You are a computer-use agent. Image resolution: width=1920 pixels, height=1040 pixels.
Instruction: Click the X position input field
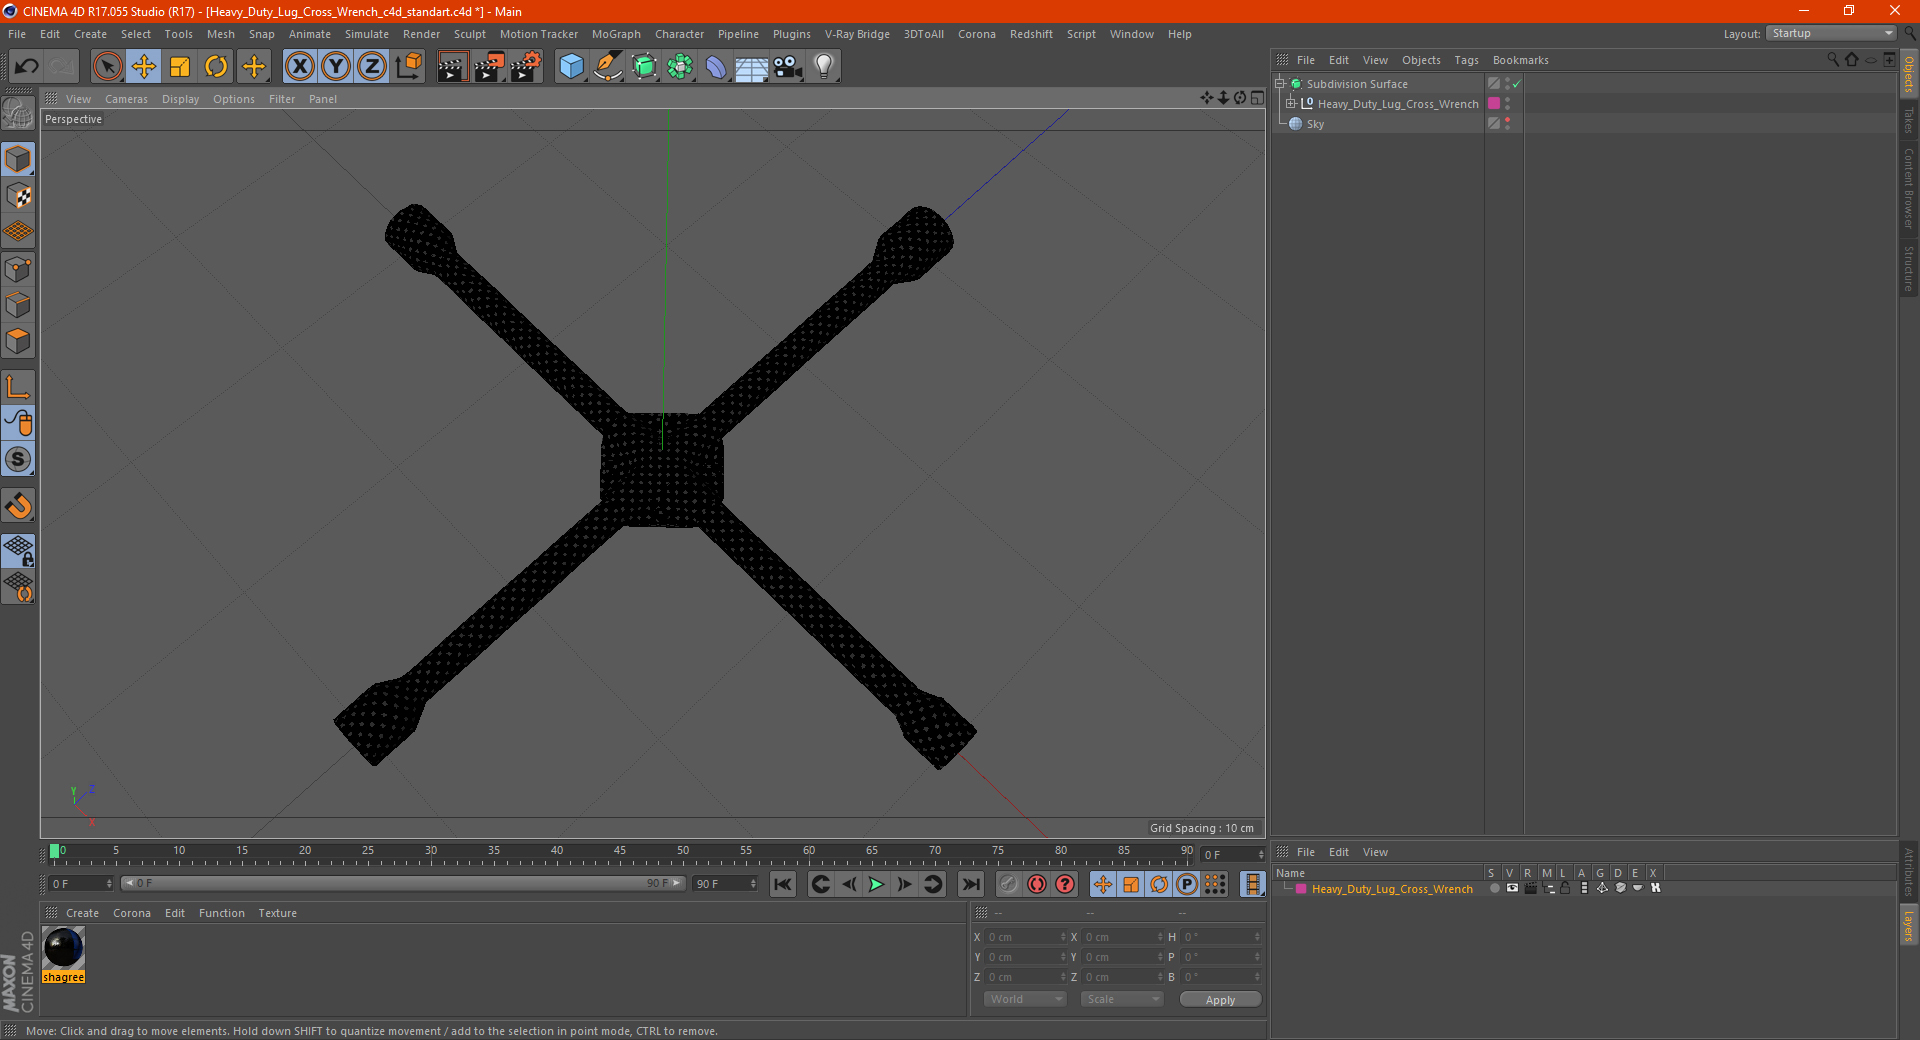click(1026, 937)
